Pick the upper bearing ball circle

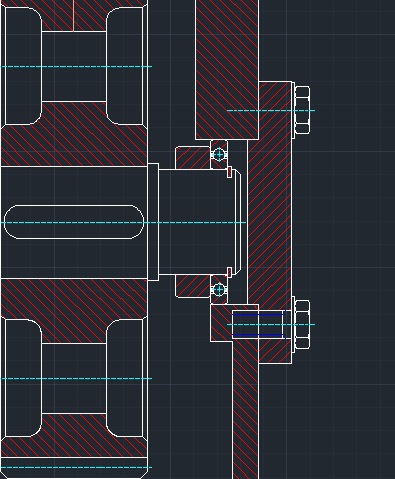(x=219, y=155)
